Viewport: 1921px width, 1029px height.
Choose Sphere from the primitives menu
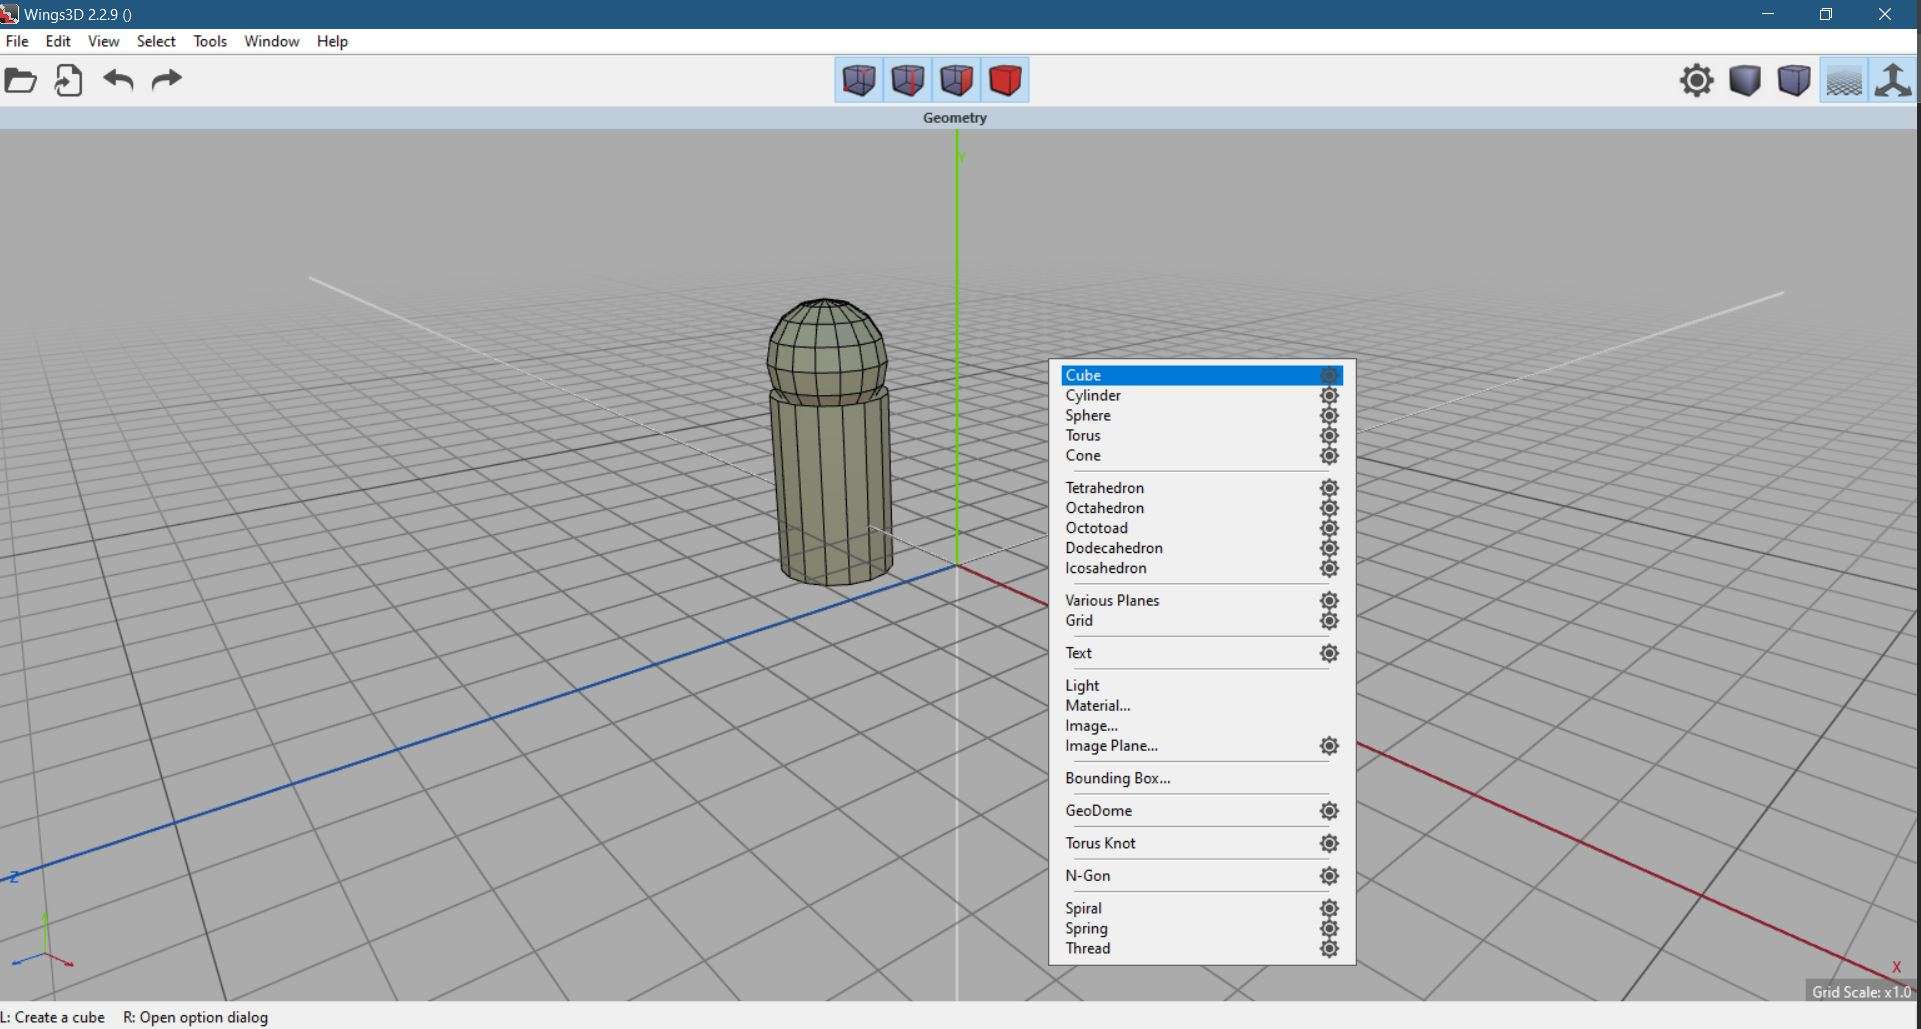point(1088,416)
